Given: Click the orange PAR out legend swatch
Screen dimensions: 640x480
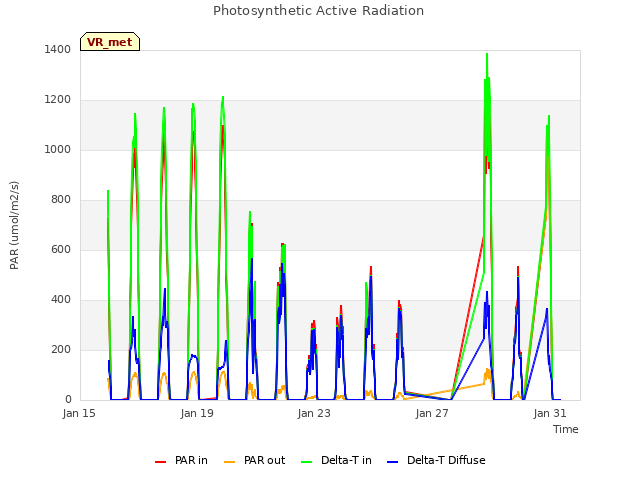Looking at the screenshot, I should tap(230, 462).
